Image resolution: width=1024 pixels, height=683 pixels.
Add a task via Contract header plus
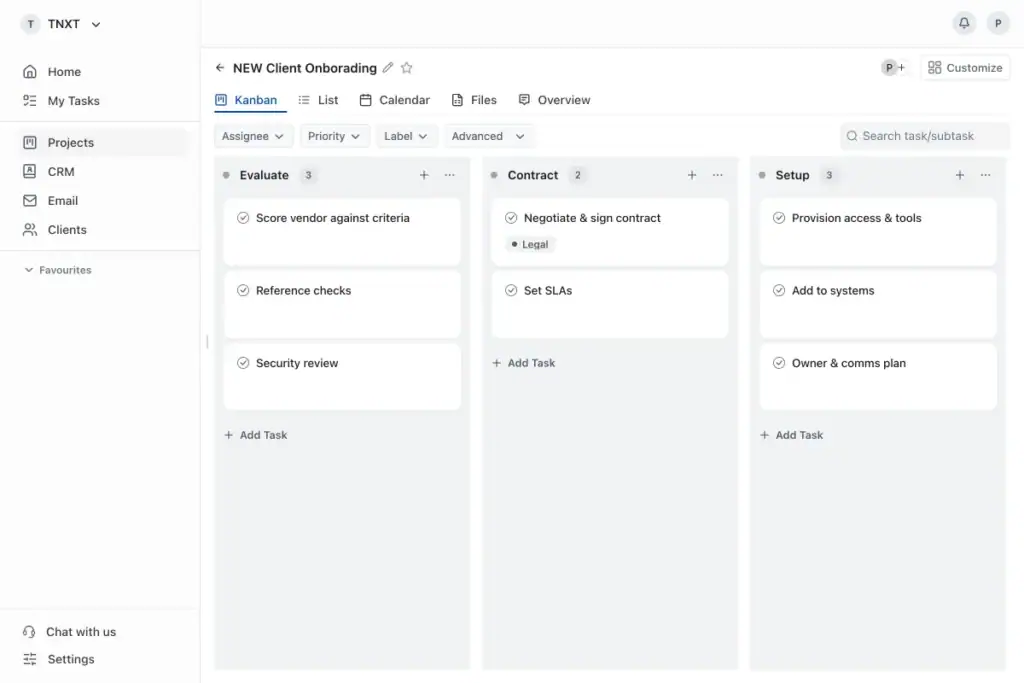(692, 175)
